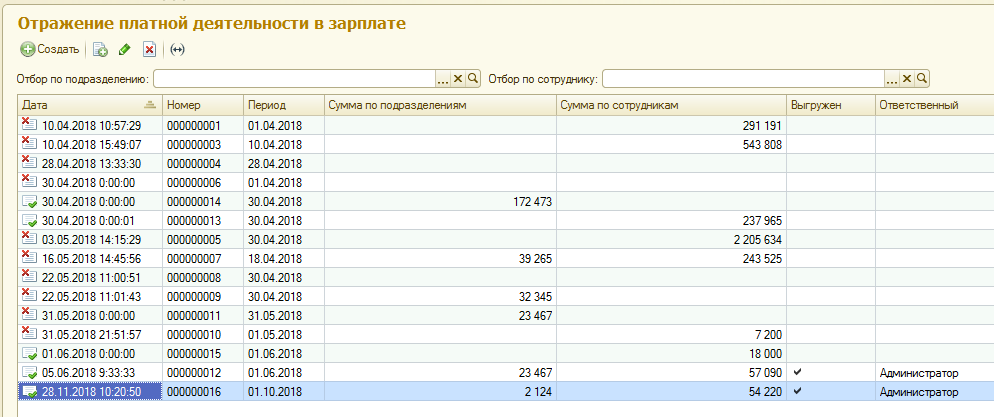Click Сумма по подразделениям column header
994x417 pixels.
point(441,105)
